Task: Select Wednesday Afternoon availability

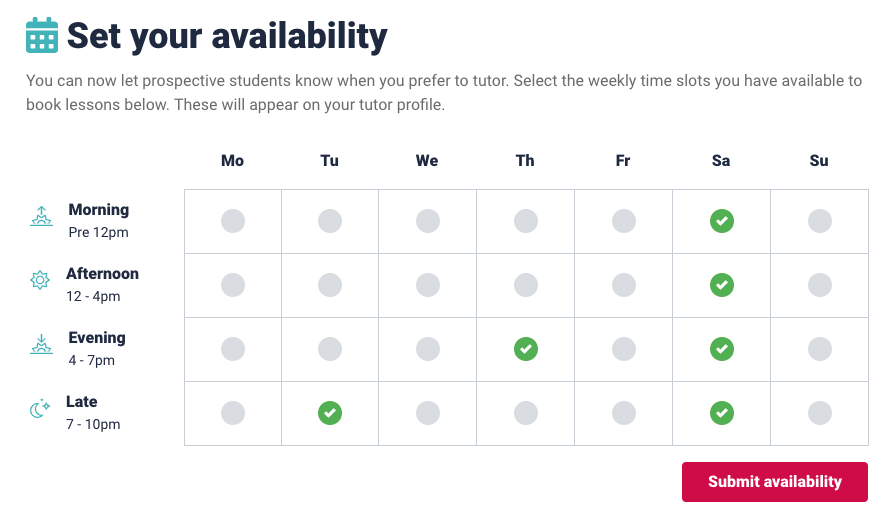Action: tap(428, 285)
